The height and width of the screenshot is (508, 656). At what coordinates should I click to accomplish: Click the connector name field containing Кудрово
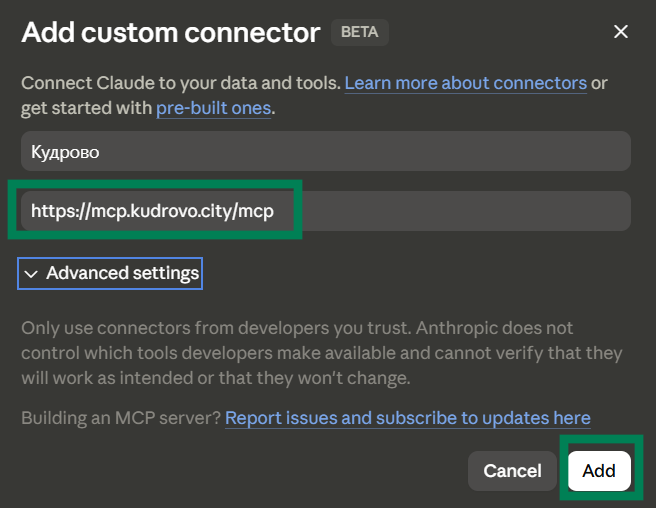click(326, 151)
